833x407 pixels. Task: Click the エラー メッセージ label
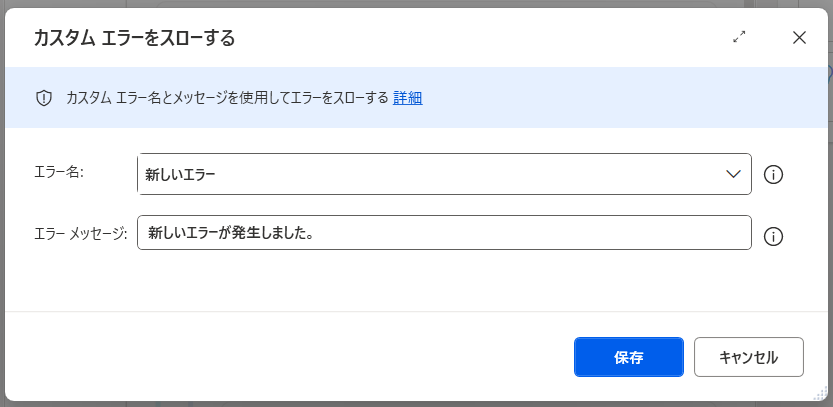tap(80, 233)
